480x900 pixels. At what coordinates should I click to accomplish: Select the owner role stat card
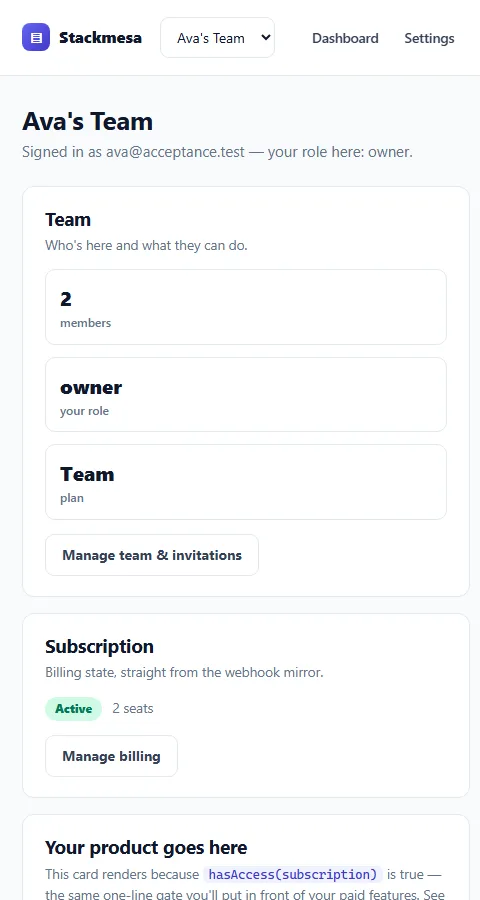coord(246,394)
